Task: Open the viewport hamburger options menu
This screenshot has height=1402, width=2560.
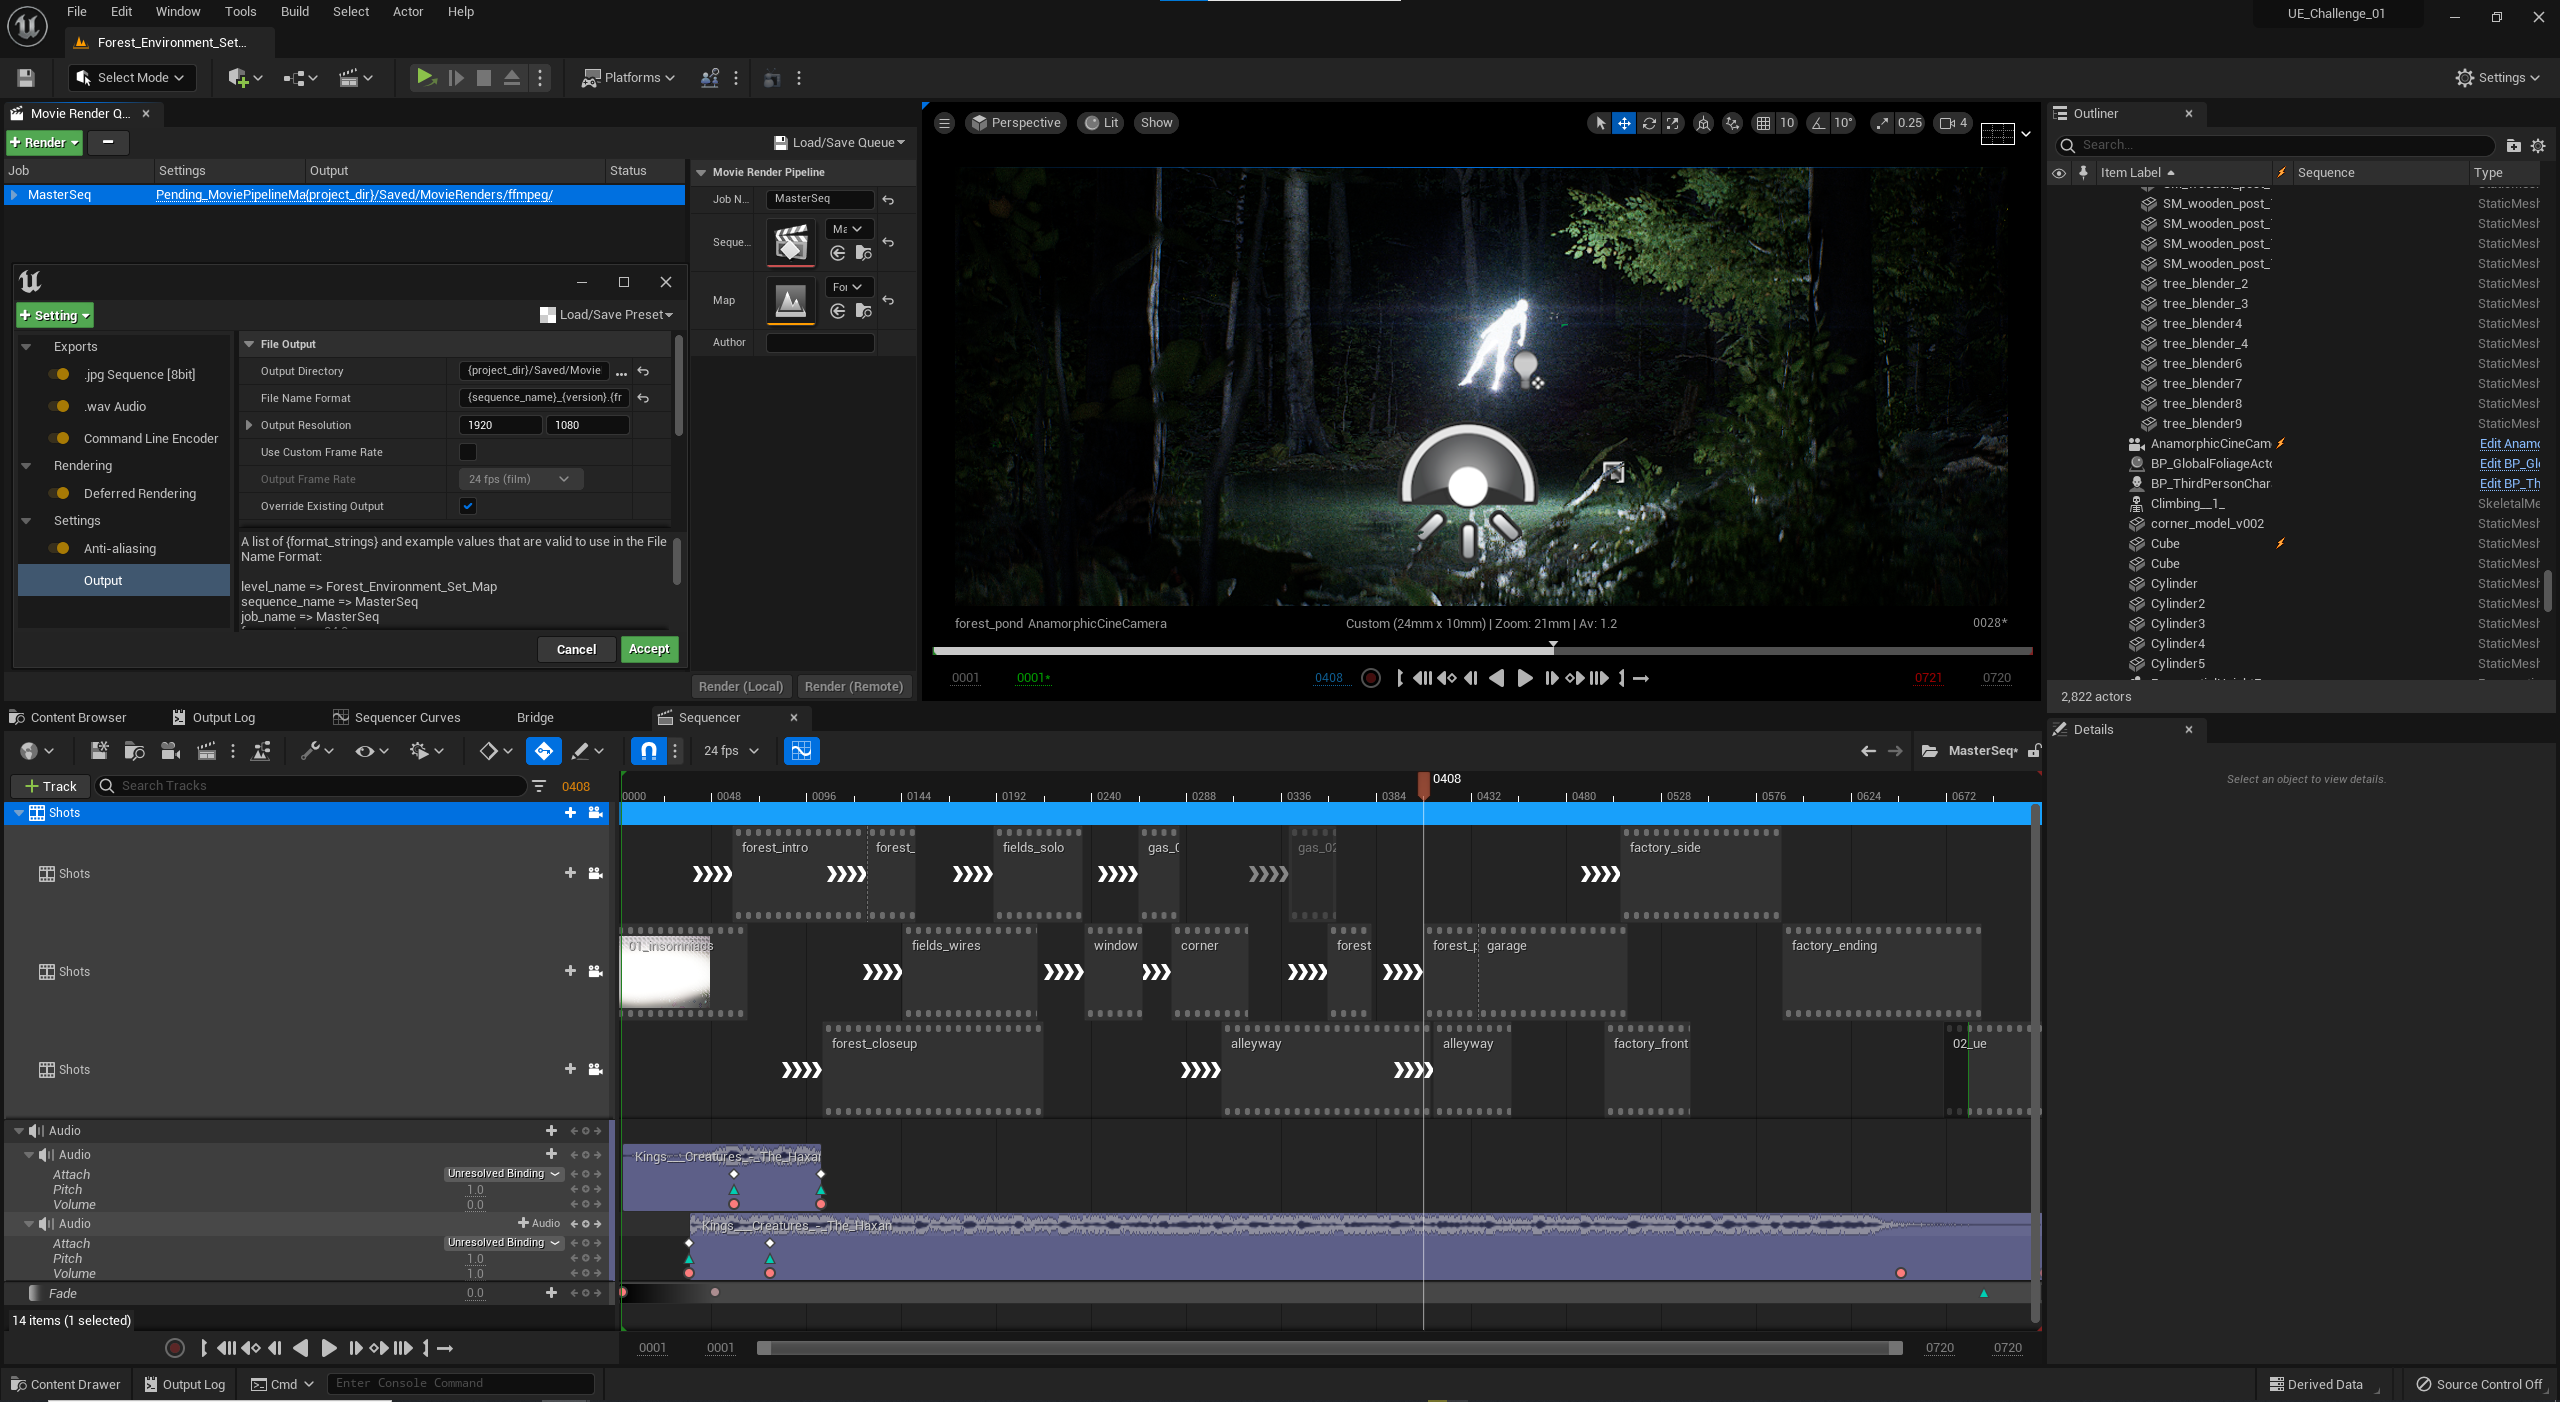Action: coord(944,123)
